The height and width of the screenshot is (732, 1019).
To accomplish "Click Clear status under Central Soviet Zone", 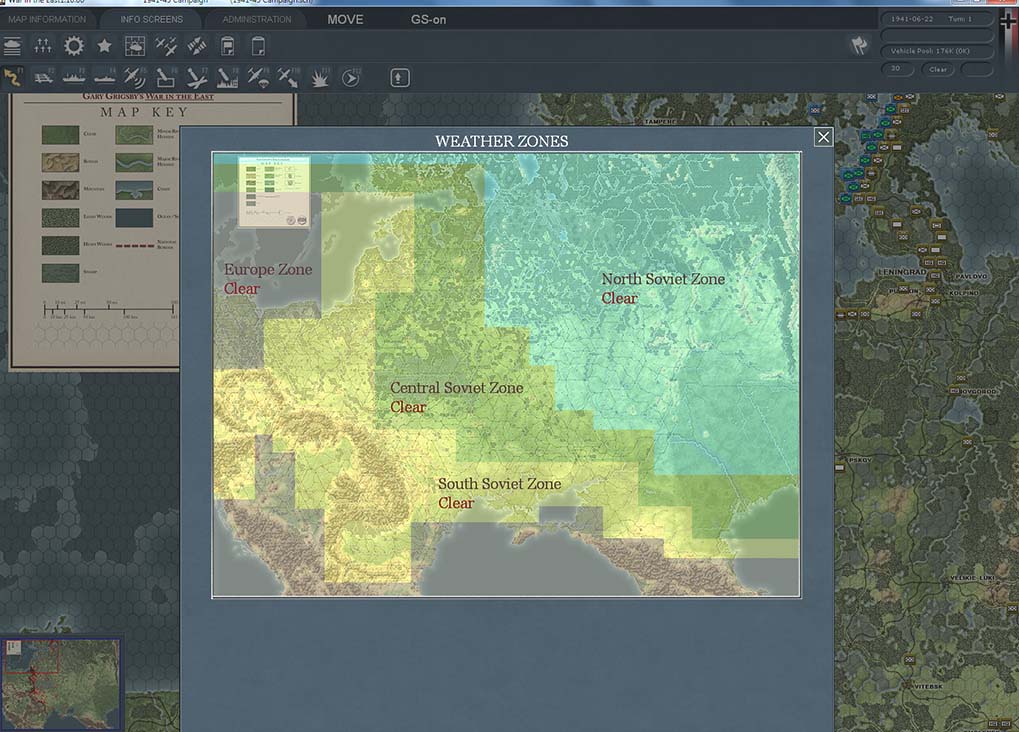I will tap(408, 407).
